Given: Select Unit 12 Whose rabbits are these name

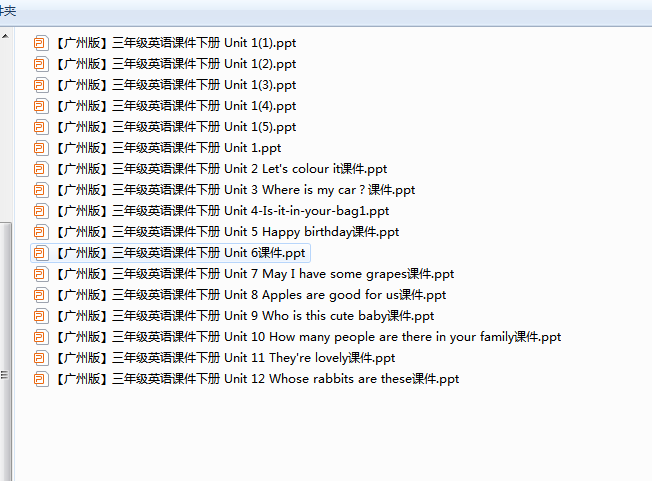Looking at the screenshot, I should tap(258, 379).
